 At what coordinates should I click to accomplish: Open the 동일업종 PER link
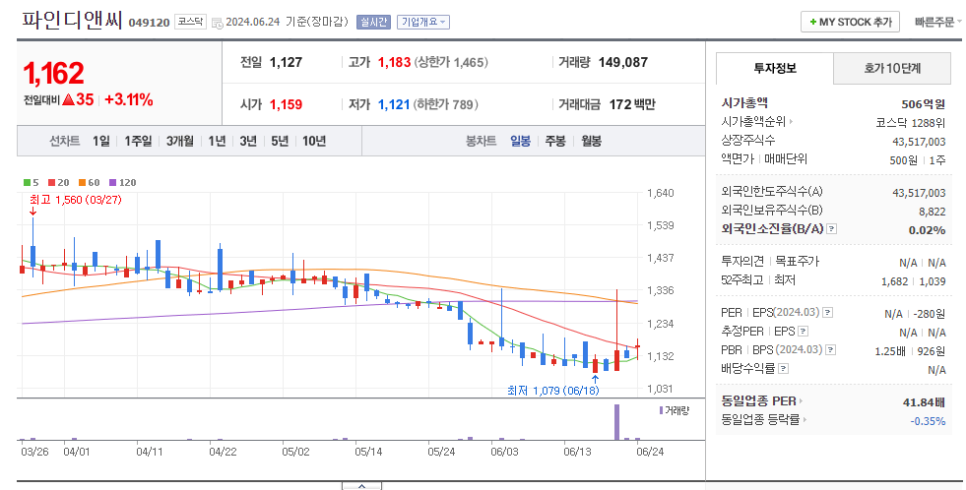759,401
